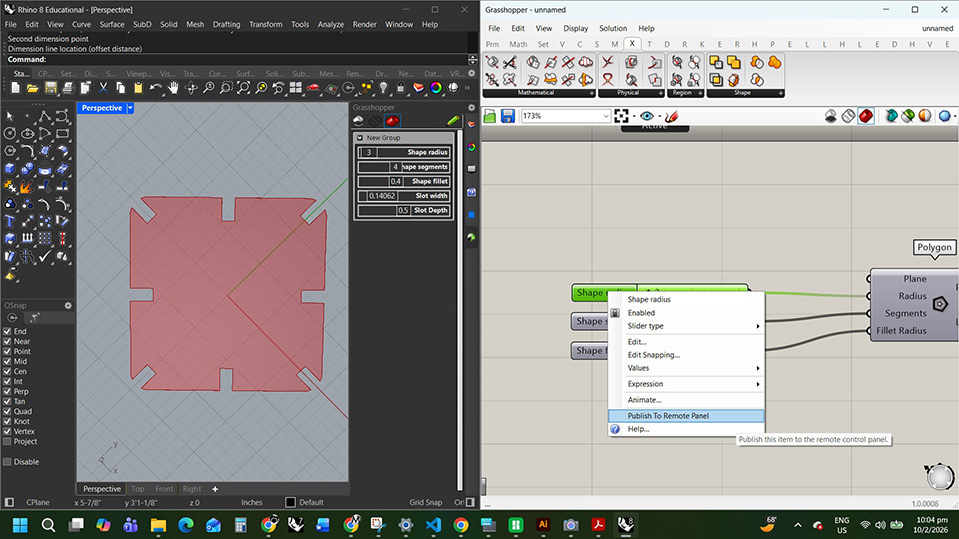The width and height of the screenshot is (959, 539).
Task: Open the Perspective viewport dropdown arrow
Action: (x=130, y=108)
